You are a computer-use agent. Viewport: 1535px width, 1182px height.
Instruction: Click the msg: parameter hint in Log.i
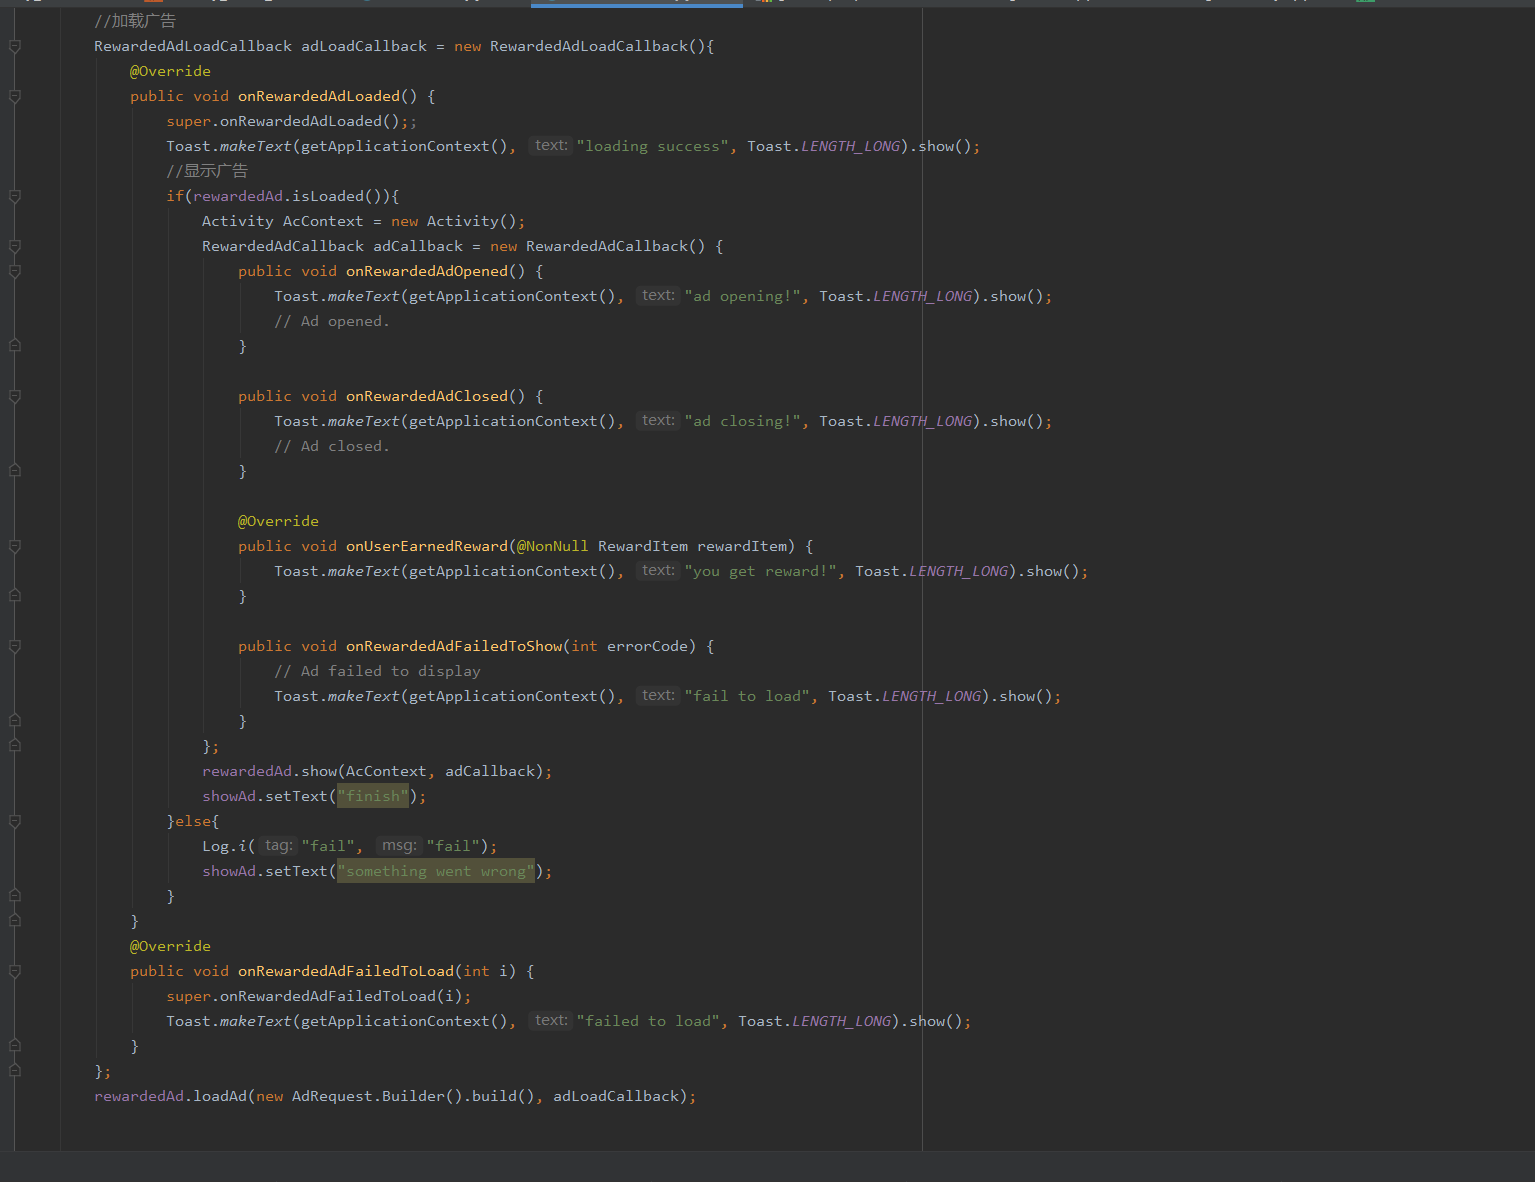pos(399,846)
